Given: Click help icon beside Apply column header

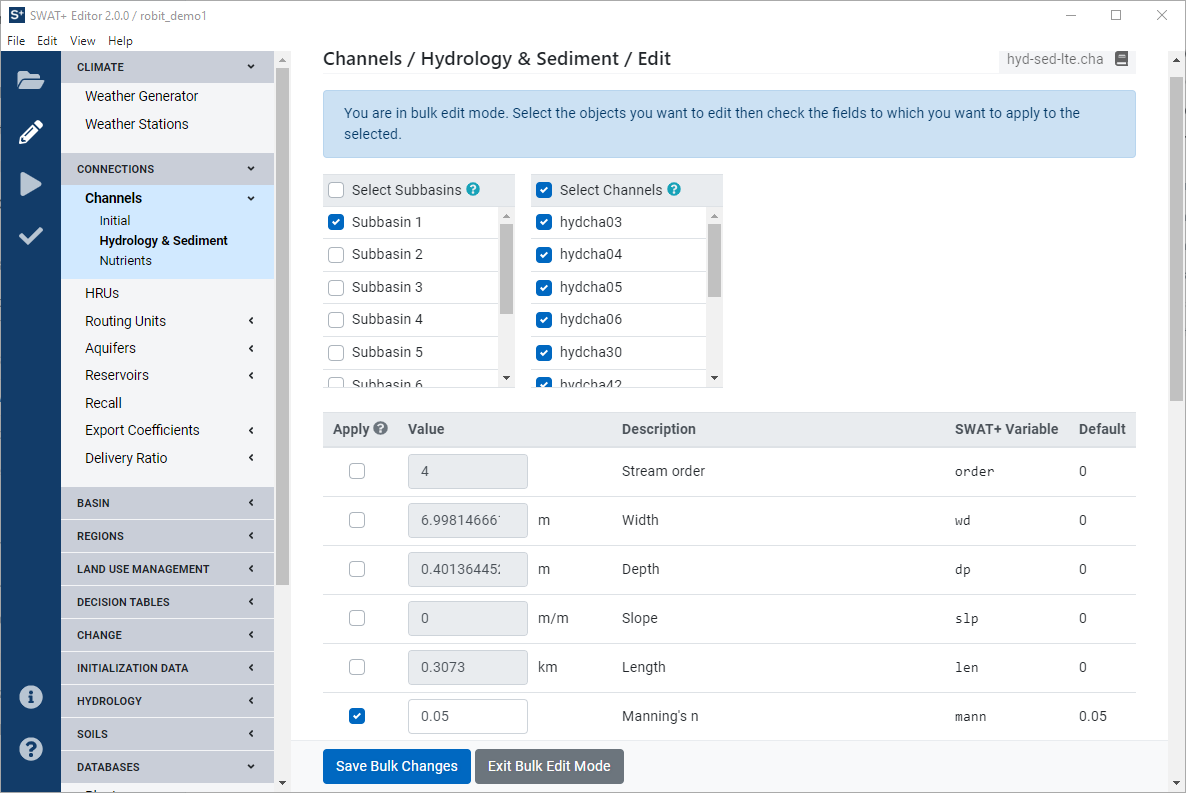Looking at the screenshot, I should point(380,429).
